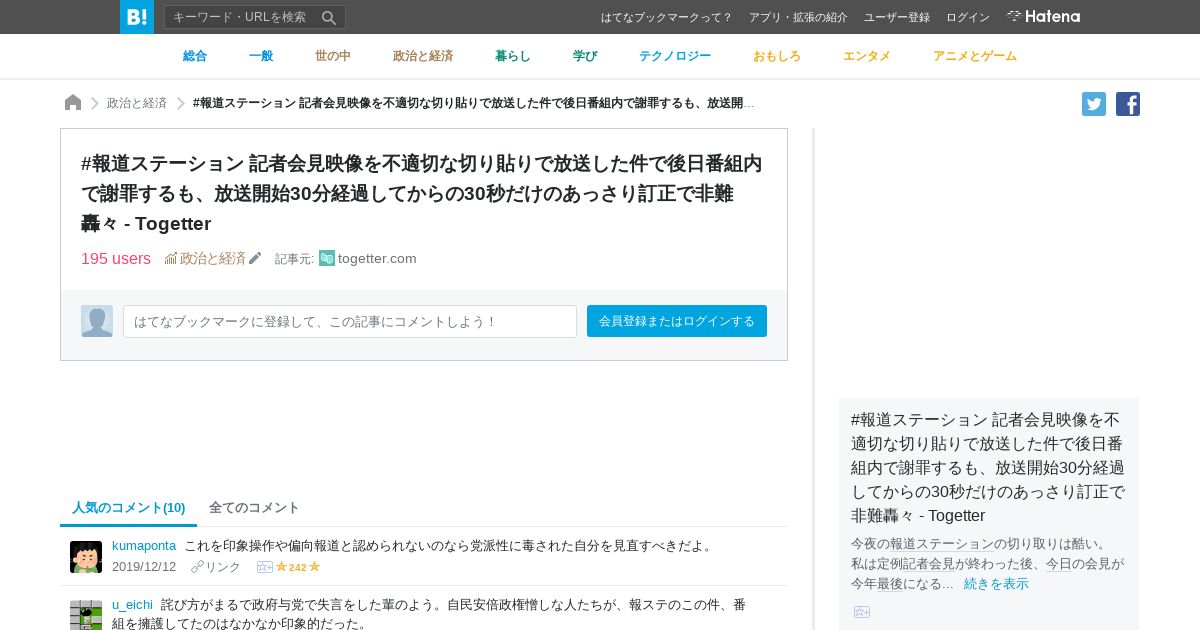
Task: Click リンク in kumaponta's comment
Action: (x=223, y=567)
